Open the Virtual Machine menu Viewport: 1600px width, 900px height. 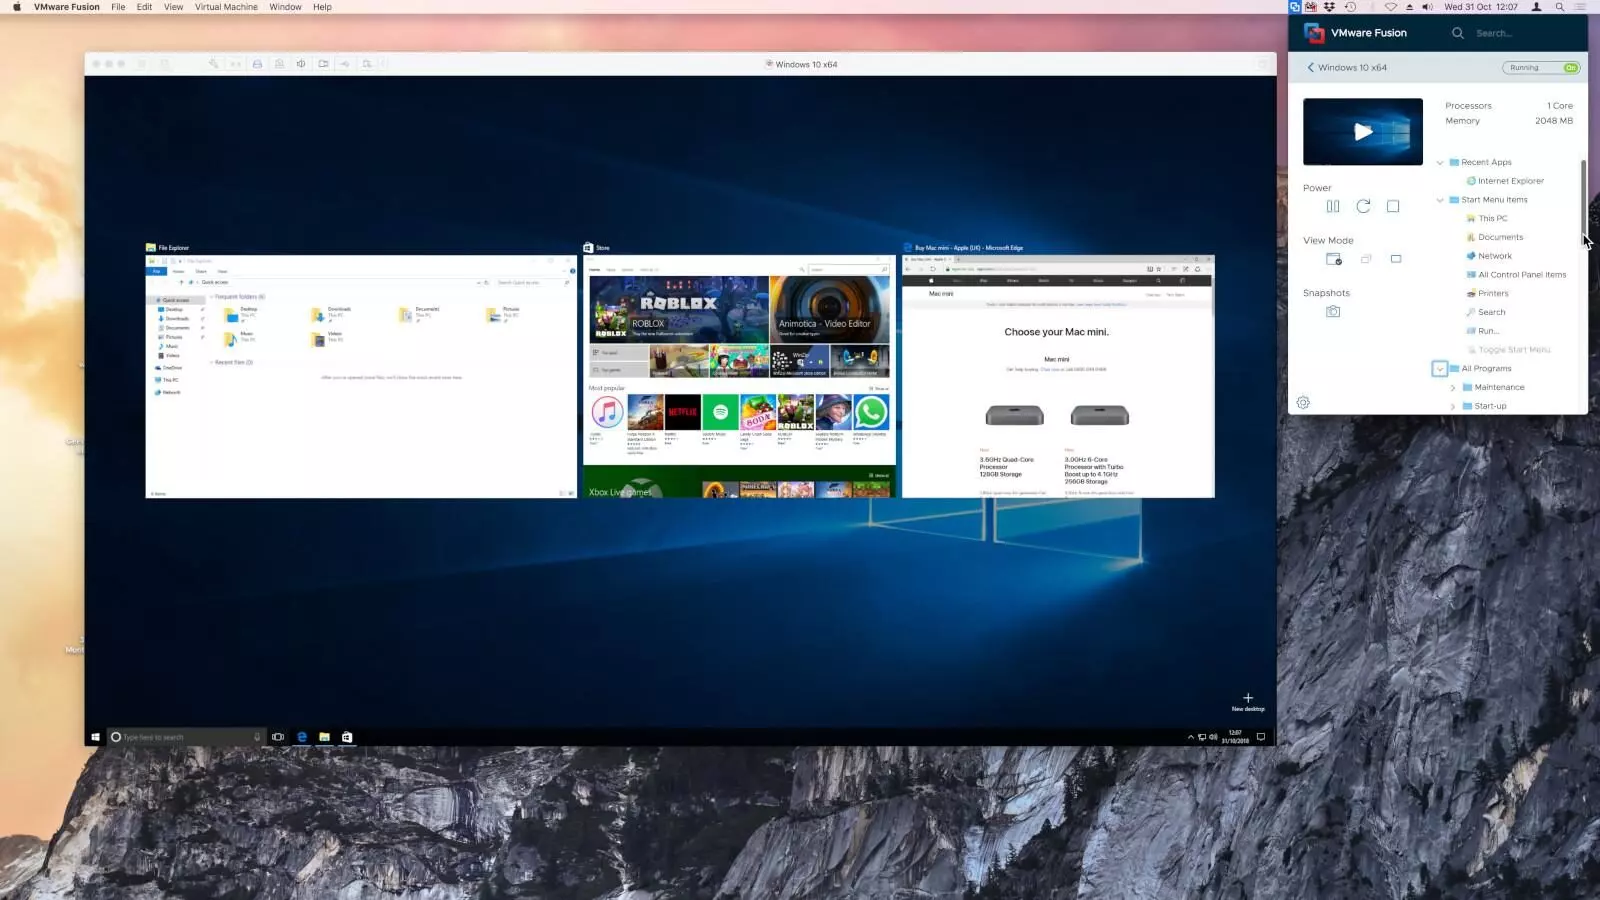226,7
